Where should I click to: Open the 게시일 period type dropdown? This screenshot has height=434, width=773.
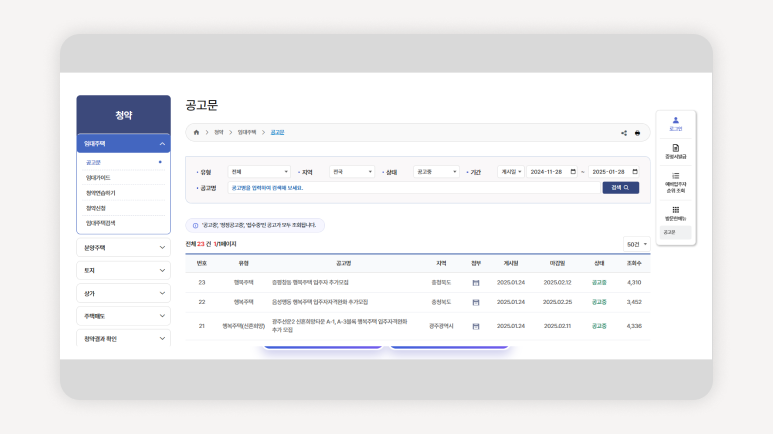(511, 172)
